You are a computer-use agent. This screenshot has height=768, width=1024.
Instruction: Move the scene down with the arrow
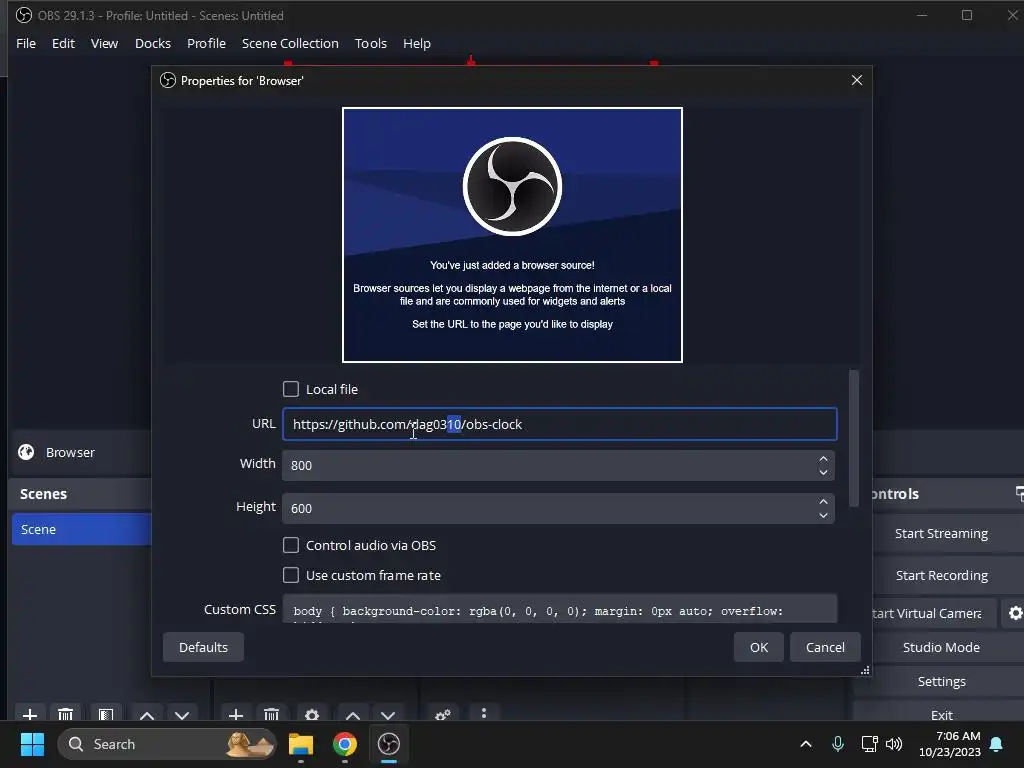tap(182, 714)
